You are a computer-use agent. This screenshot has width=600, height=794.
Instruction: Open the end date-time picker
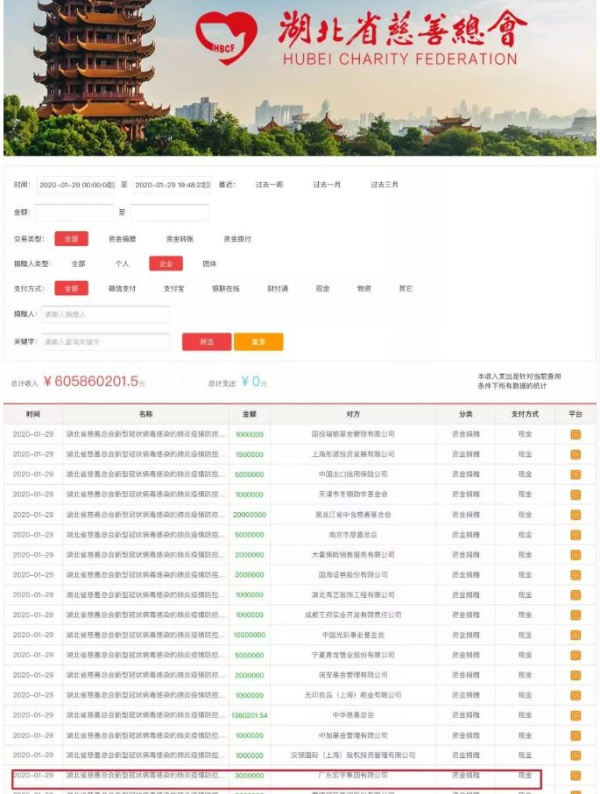coord(172,185)
